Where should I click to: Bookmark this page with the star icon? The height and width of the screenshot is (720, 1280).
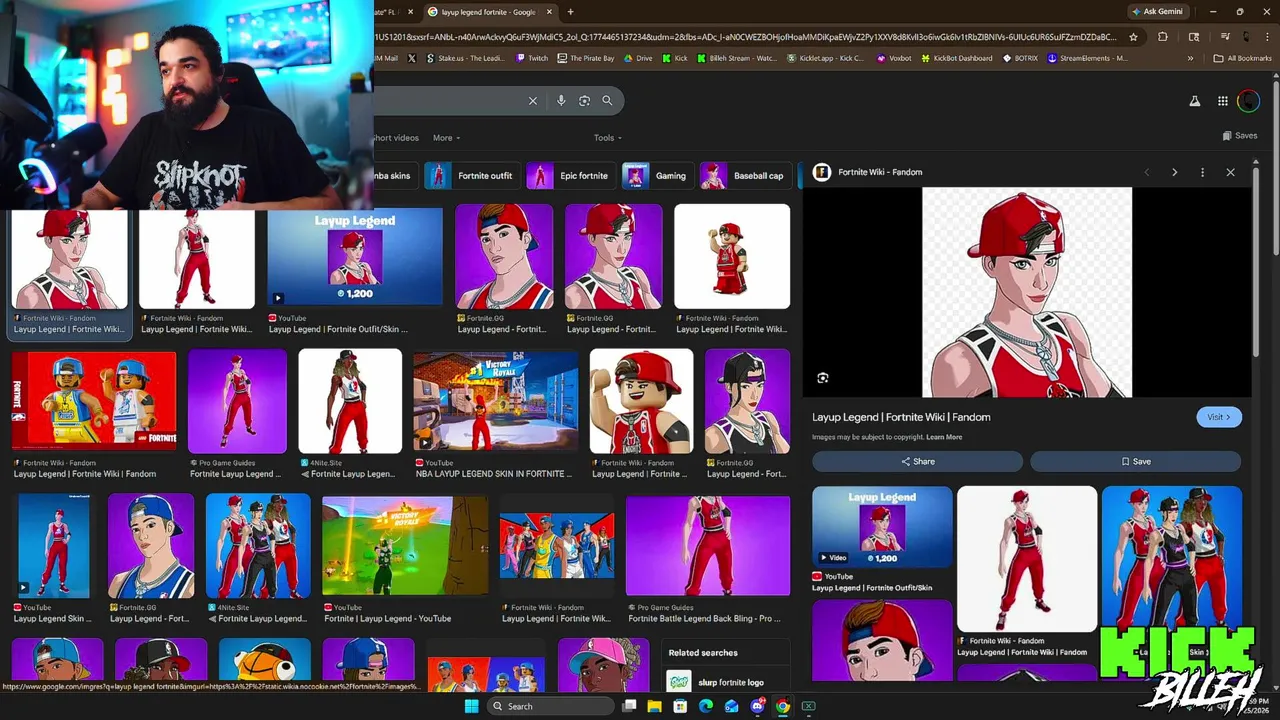[x=1133, y=37]
